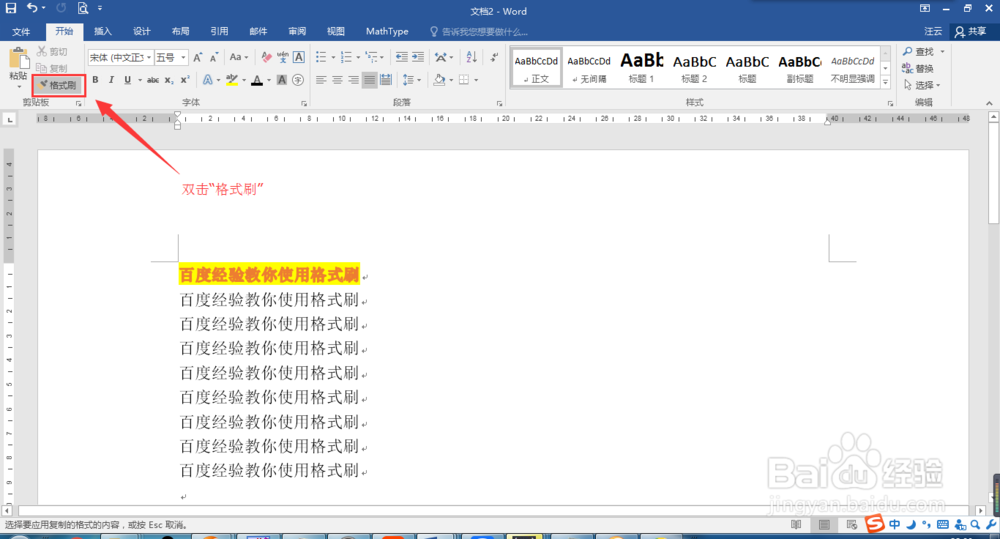Toggle Bold formatting
Image resolution: width=1000 pixels, height=539 pixels.
pyautogui.click(x=95, y=80)
